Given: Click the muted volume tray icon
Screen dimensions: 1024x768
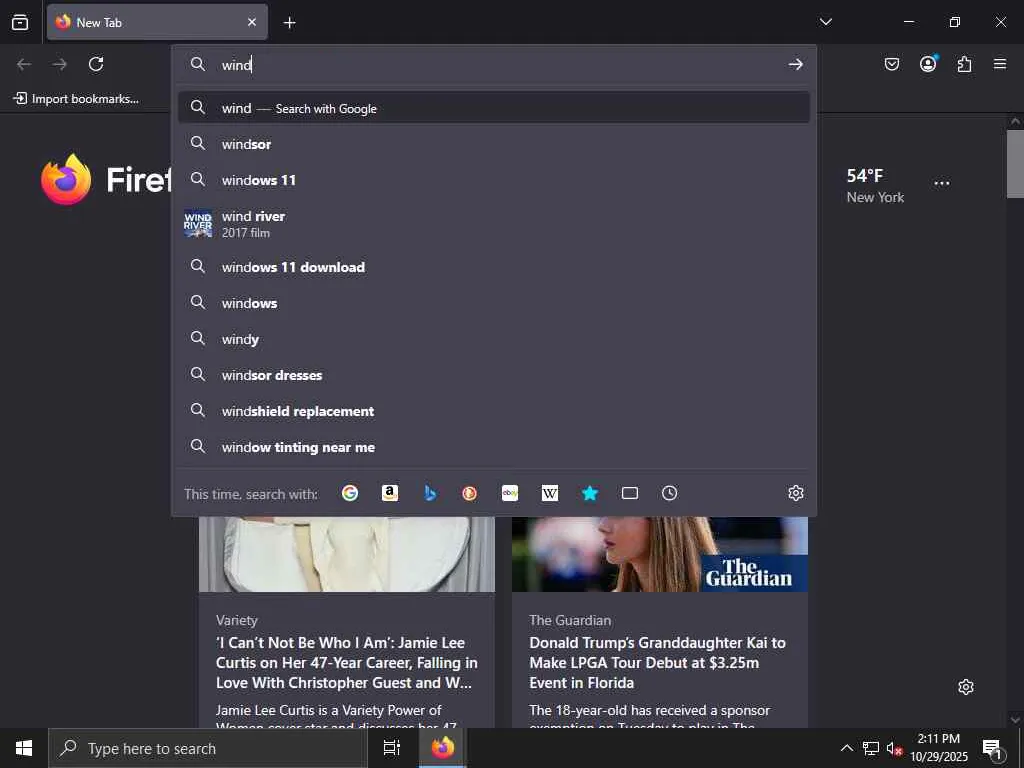Looking at the screenshot, I should tap(894, 749).
